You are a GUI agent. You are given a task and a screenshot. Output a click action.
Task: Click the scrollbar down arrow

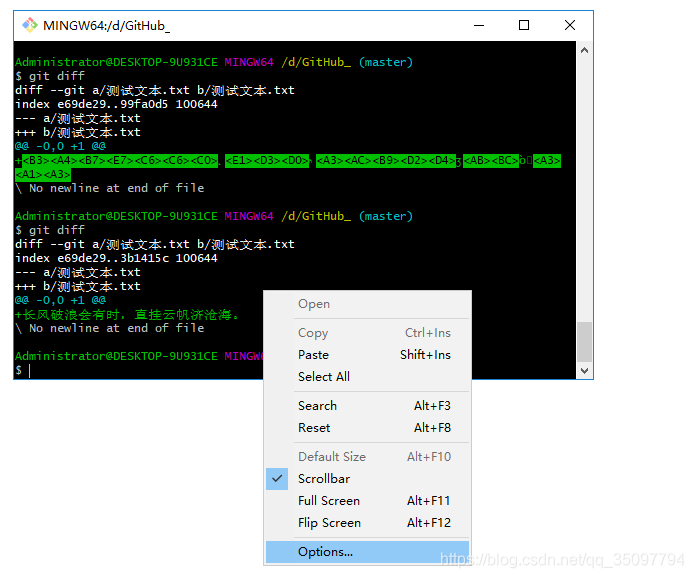point(584,371)
